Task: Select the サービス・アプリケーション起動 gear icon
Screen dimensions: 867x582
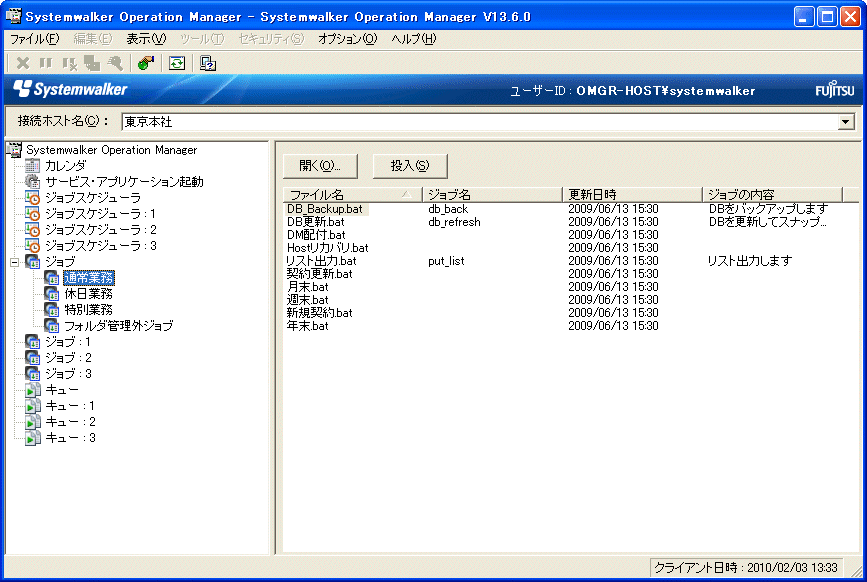Action: click(x=33, y=181)
